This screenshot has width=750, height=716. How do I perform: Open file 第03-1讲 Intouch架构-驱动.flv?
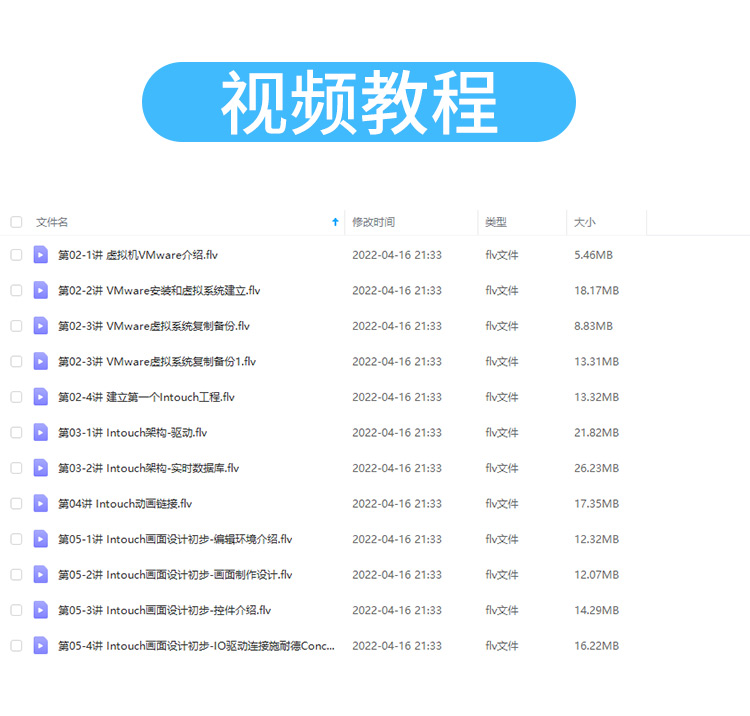pyautogui.click(x=132, y=432)
